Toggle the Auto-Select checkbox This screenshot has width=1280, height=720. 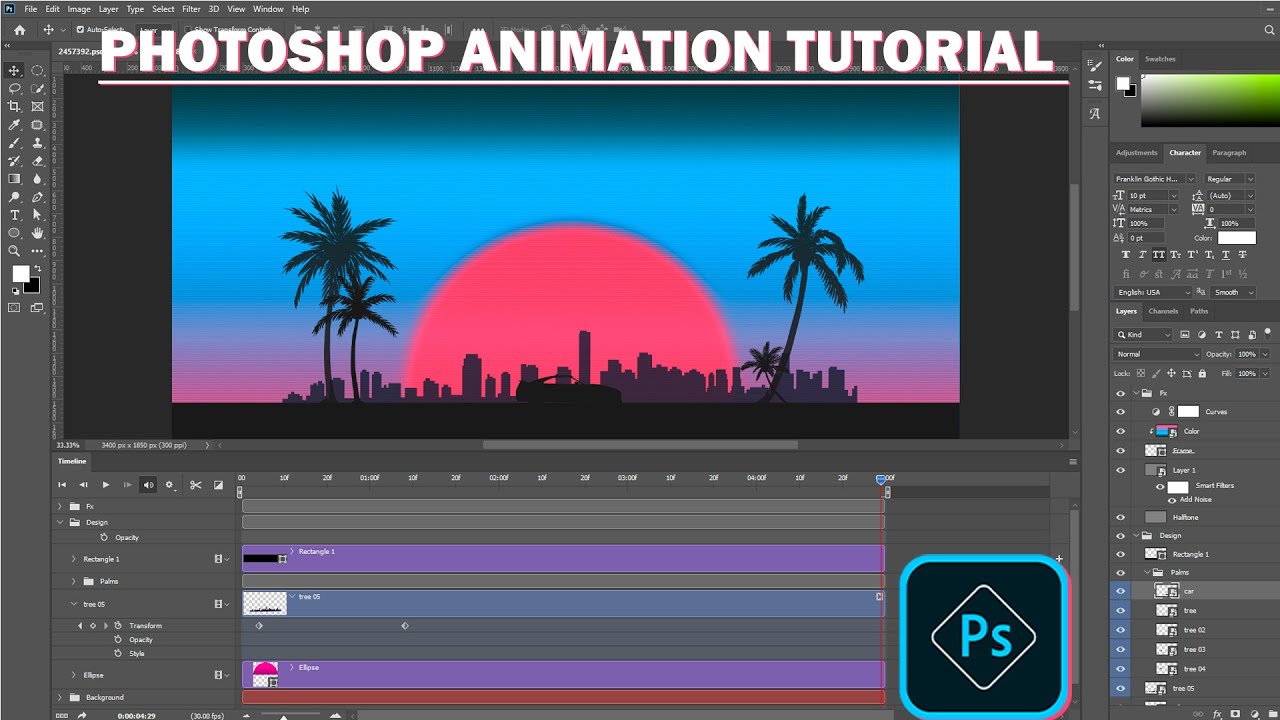[x=81, y=30]
